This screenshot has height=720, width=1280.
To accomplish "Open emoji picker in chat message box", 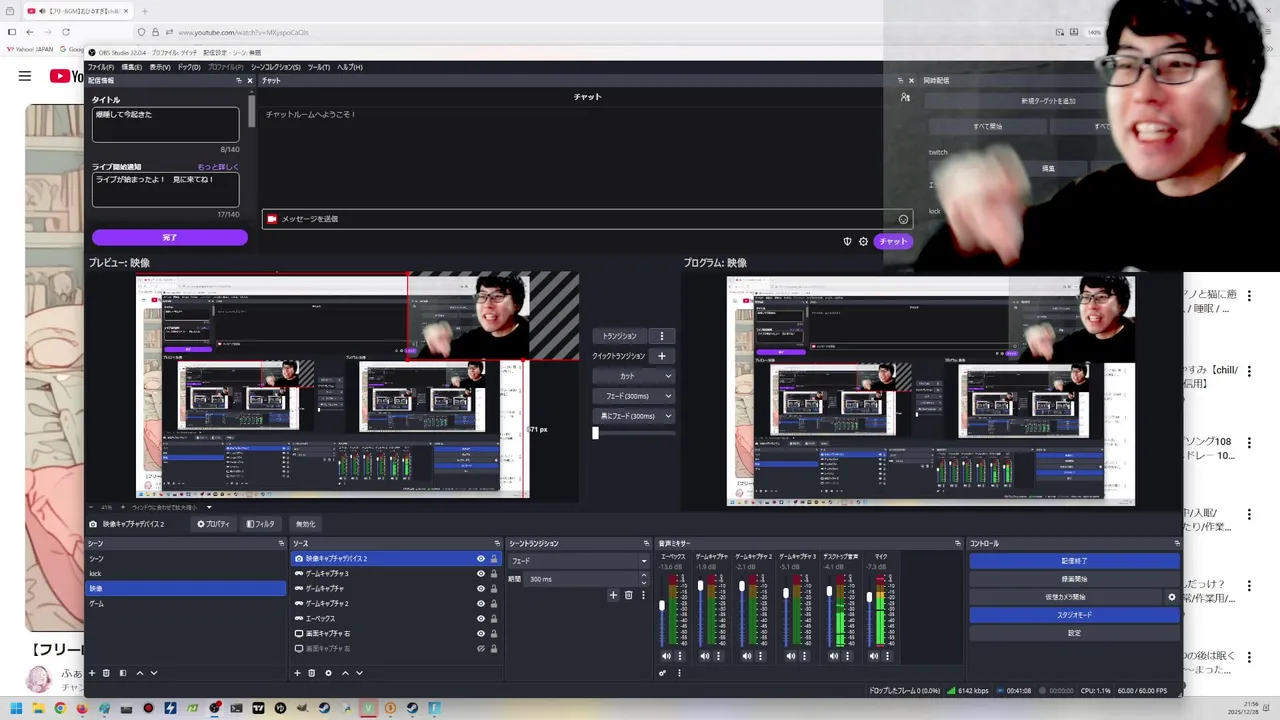I will [x=903, y=219].
